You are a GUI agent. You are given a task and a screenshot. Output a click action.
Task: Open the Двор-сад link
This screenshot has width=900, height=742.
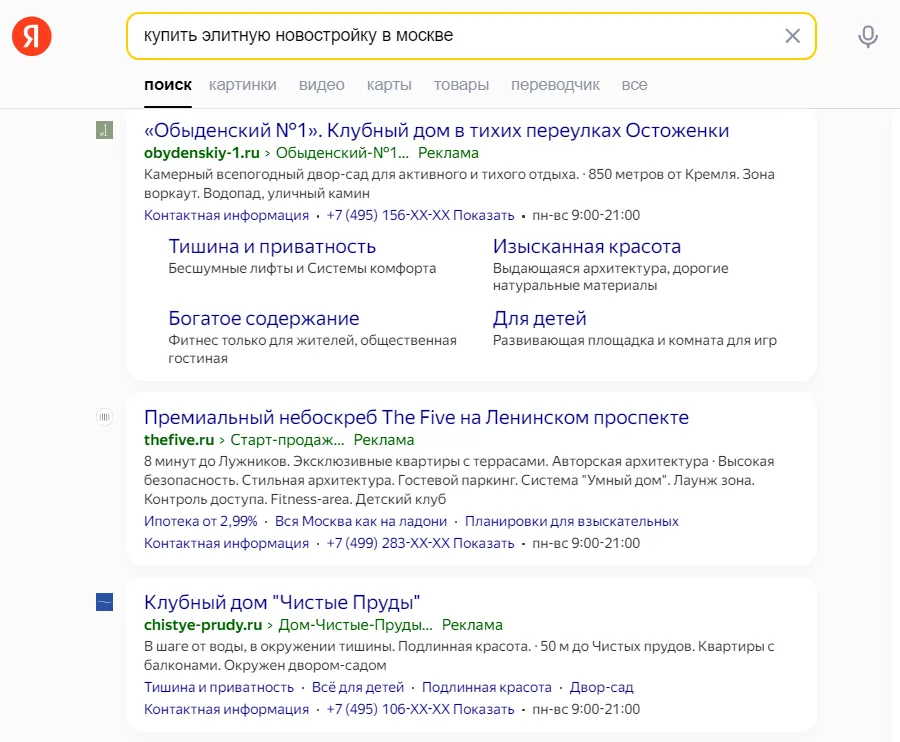point(602,687)
